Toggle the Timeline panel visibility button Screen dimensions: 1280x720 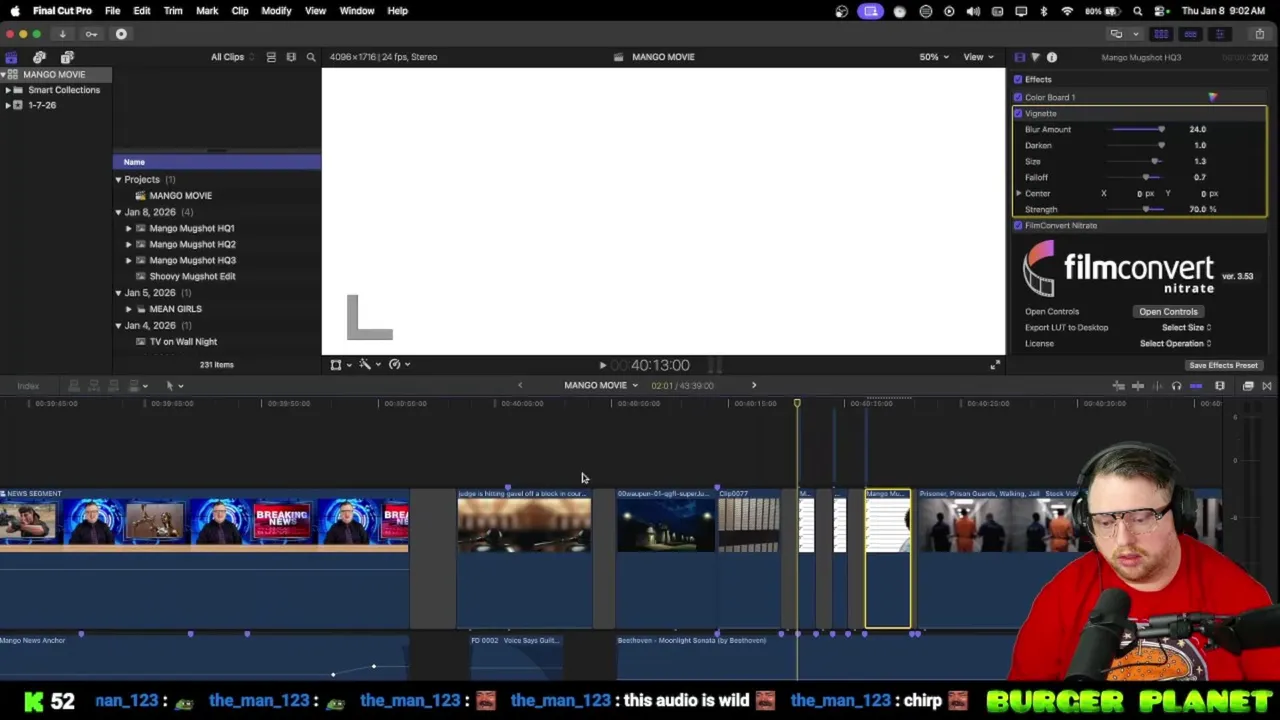(x=1190, y=34)
